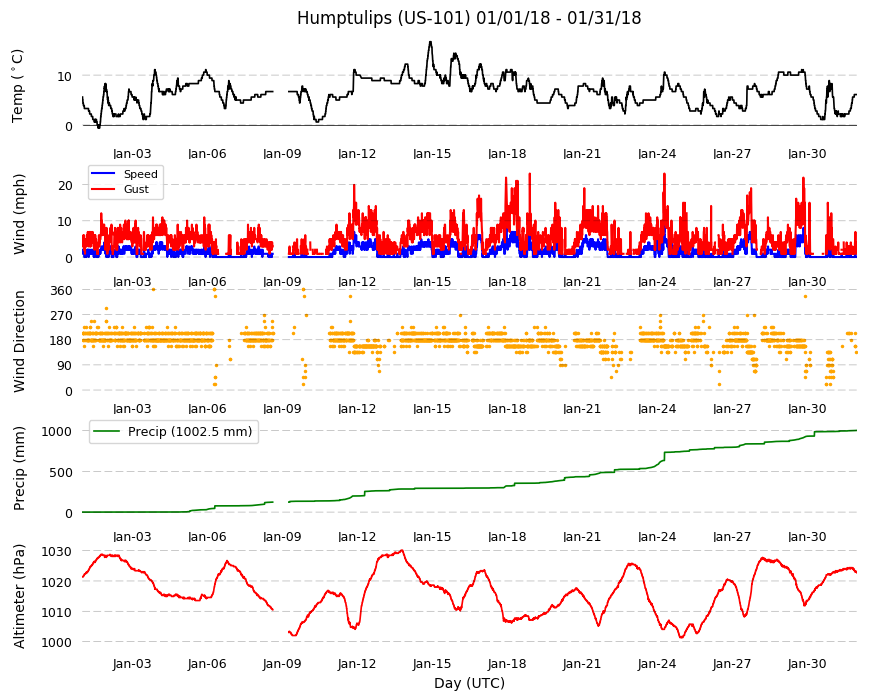Click the red Gust legend line
The image size is (870, 700).
point(103,189)
